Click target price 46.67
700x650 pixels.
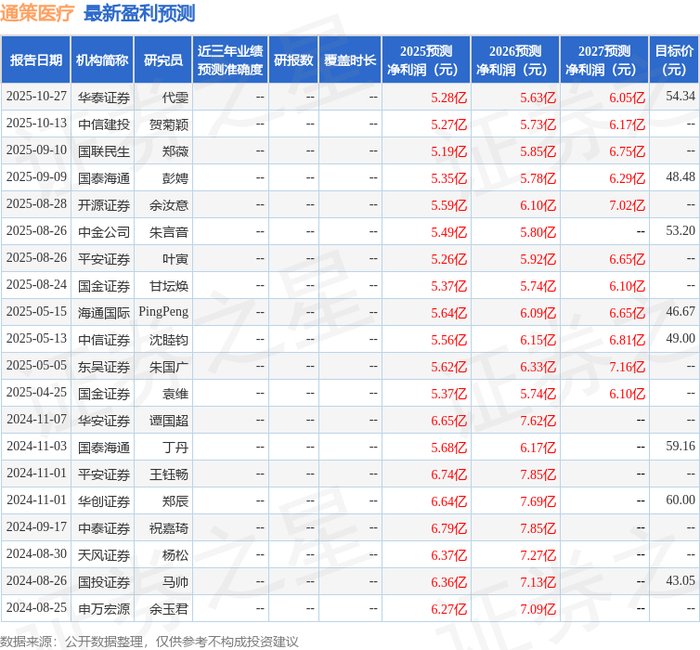680,312
